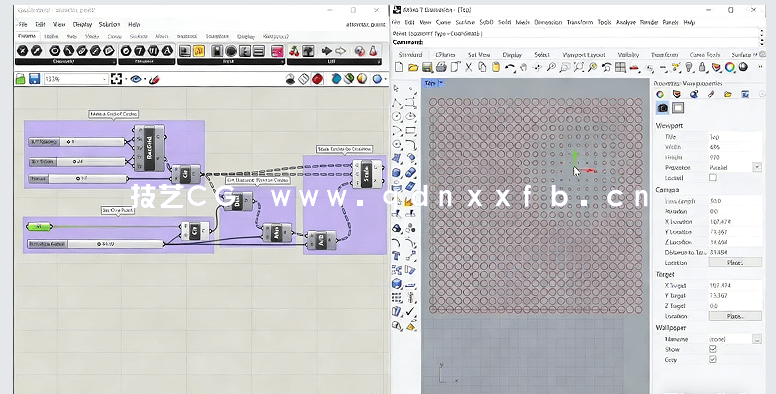This screenshot has width=776, height=394.
Task: Click the eye-shaped named views icon
Action: [136, 79]
